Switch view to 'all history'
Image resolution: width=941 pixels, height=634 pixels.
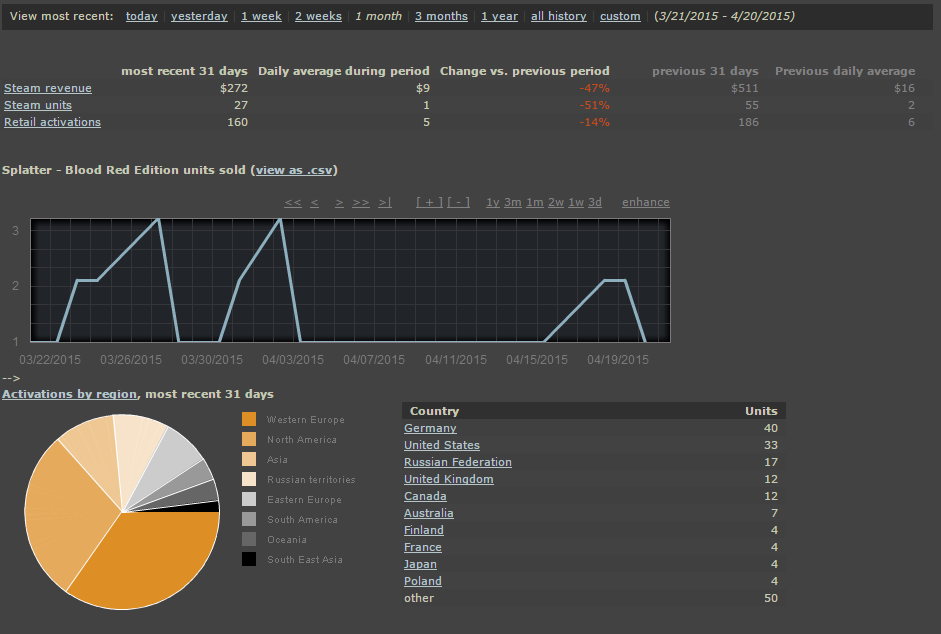click(x=559, y=16)
